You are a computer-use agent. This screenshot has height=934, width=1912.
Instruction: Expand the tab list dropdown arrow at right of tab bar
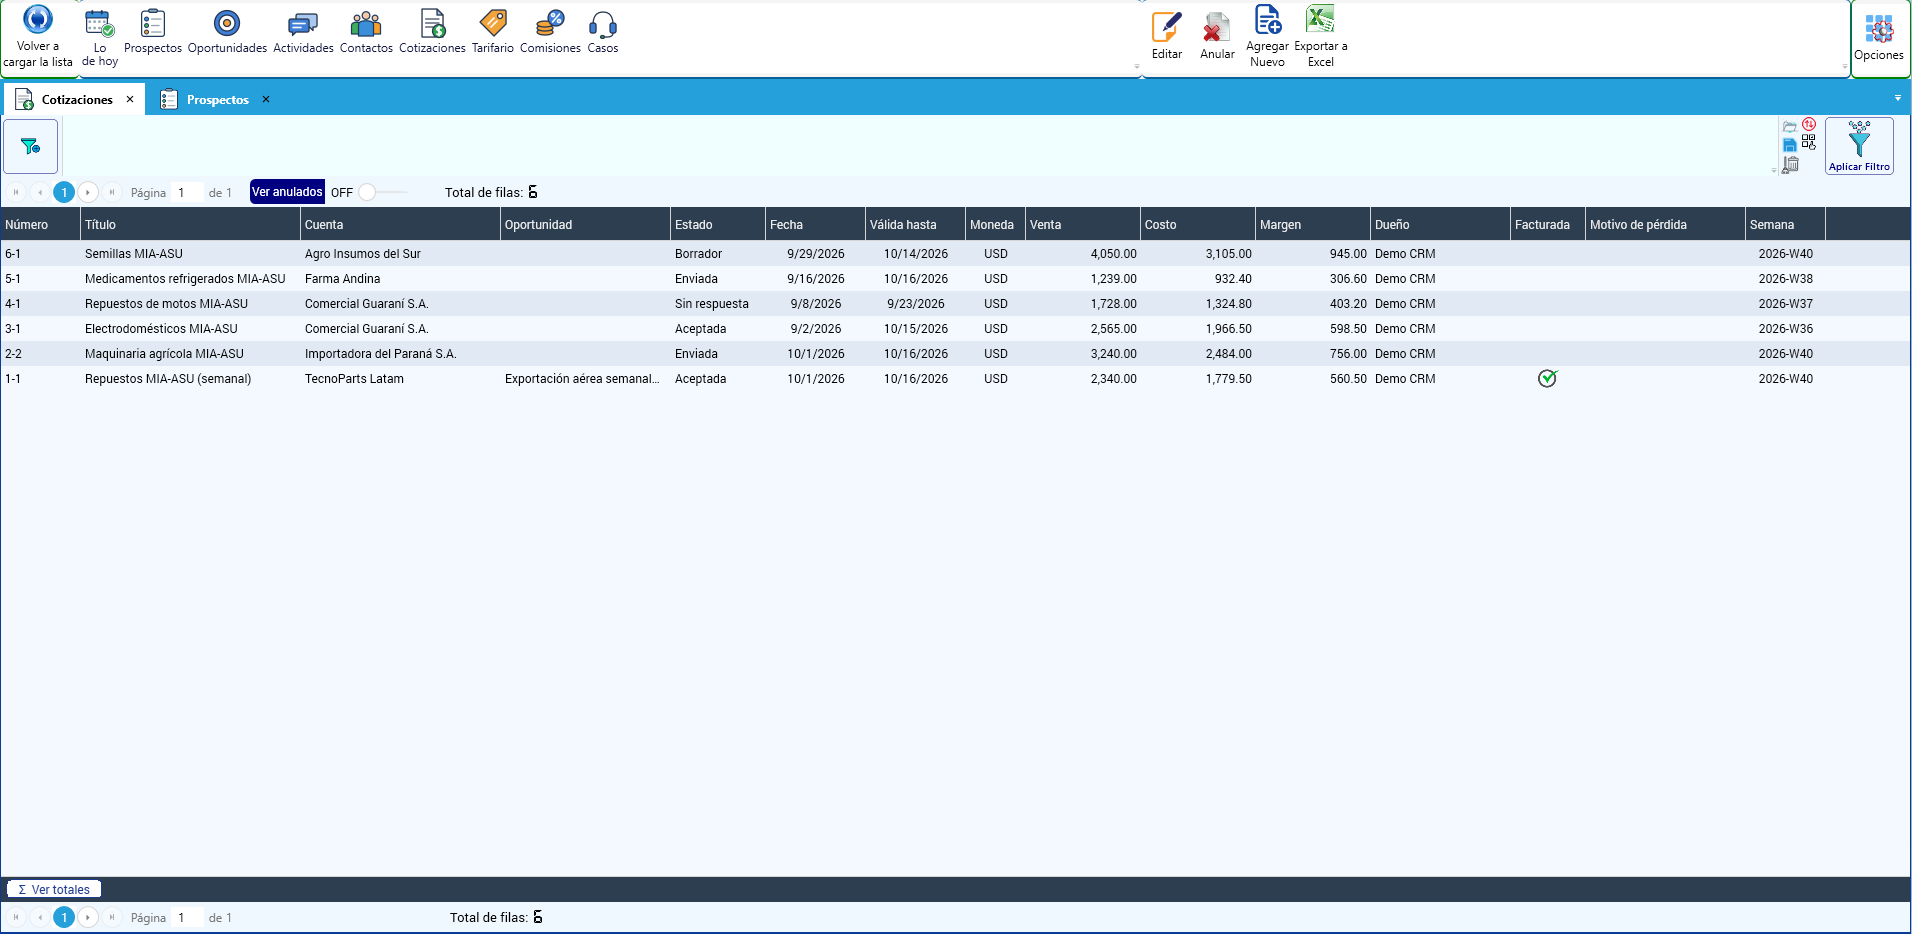1898,98
